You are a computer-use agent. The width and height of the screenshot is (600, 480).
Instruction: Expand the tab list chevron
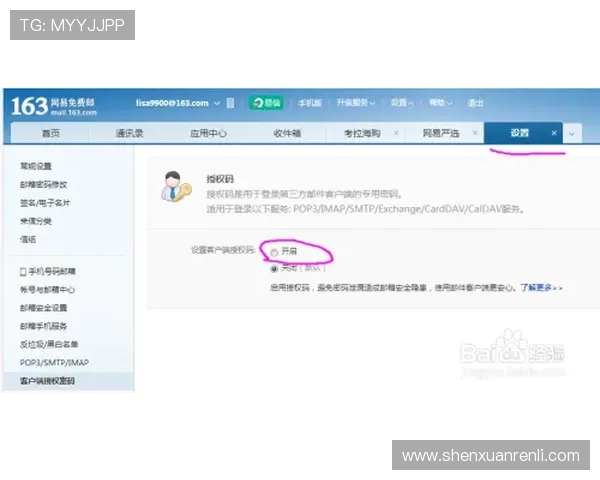click(x=572, y=134)
